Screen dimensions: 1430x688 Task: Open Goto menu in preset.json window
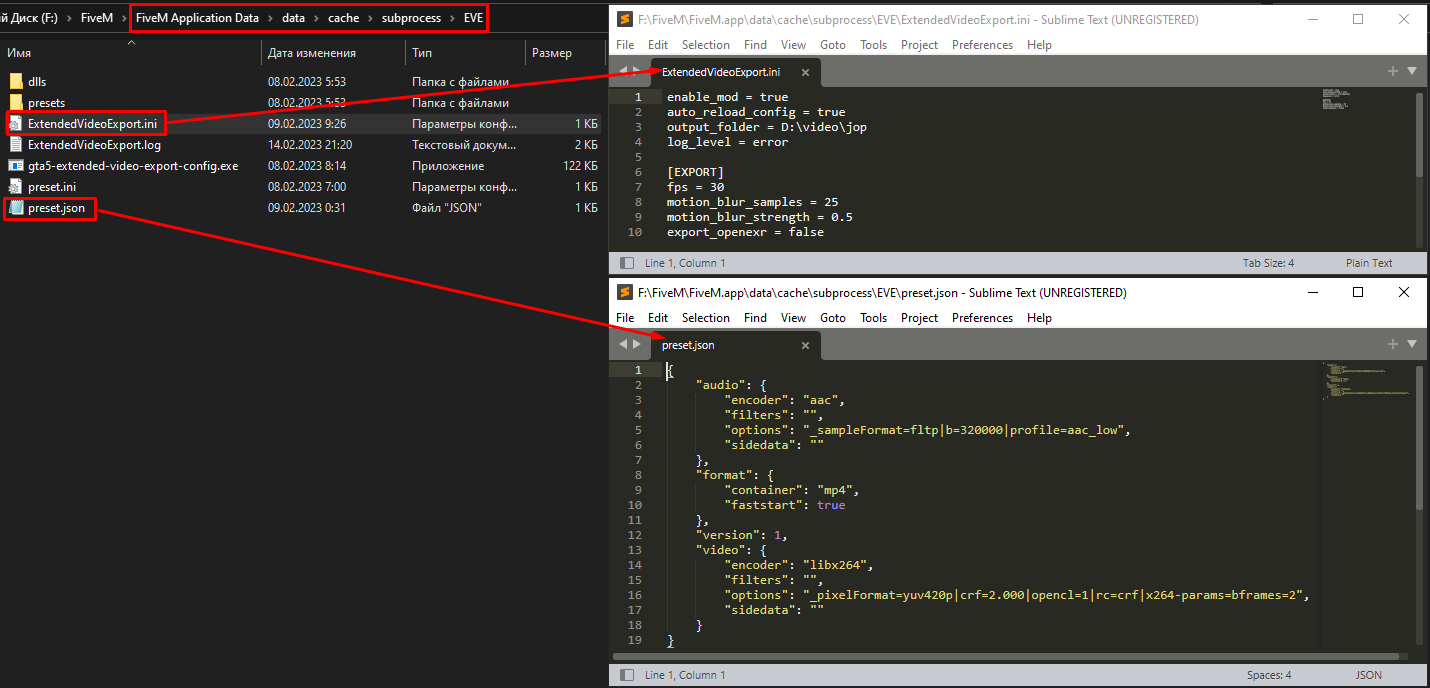point(832,318)
